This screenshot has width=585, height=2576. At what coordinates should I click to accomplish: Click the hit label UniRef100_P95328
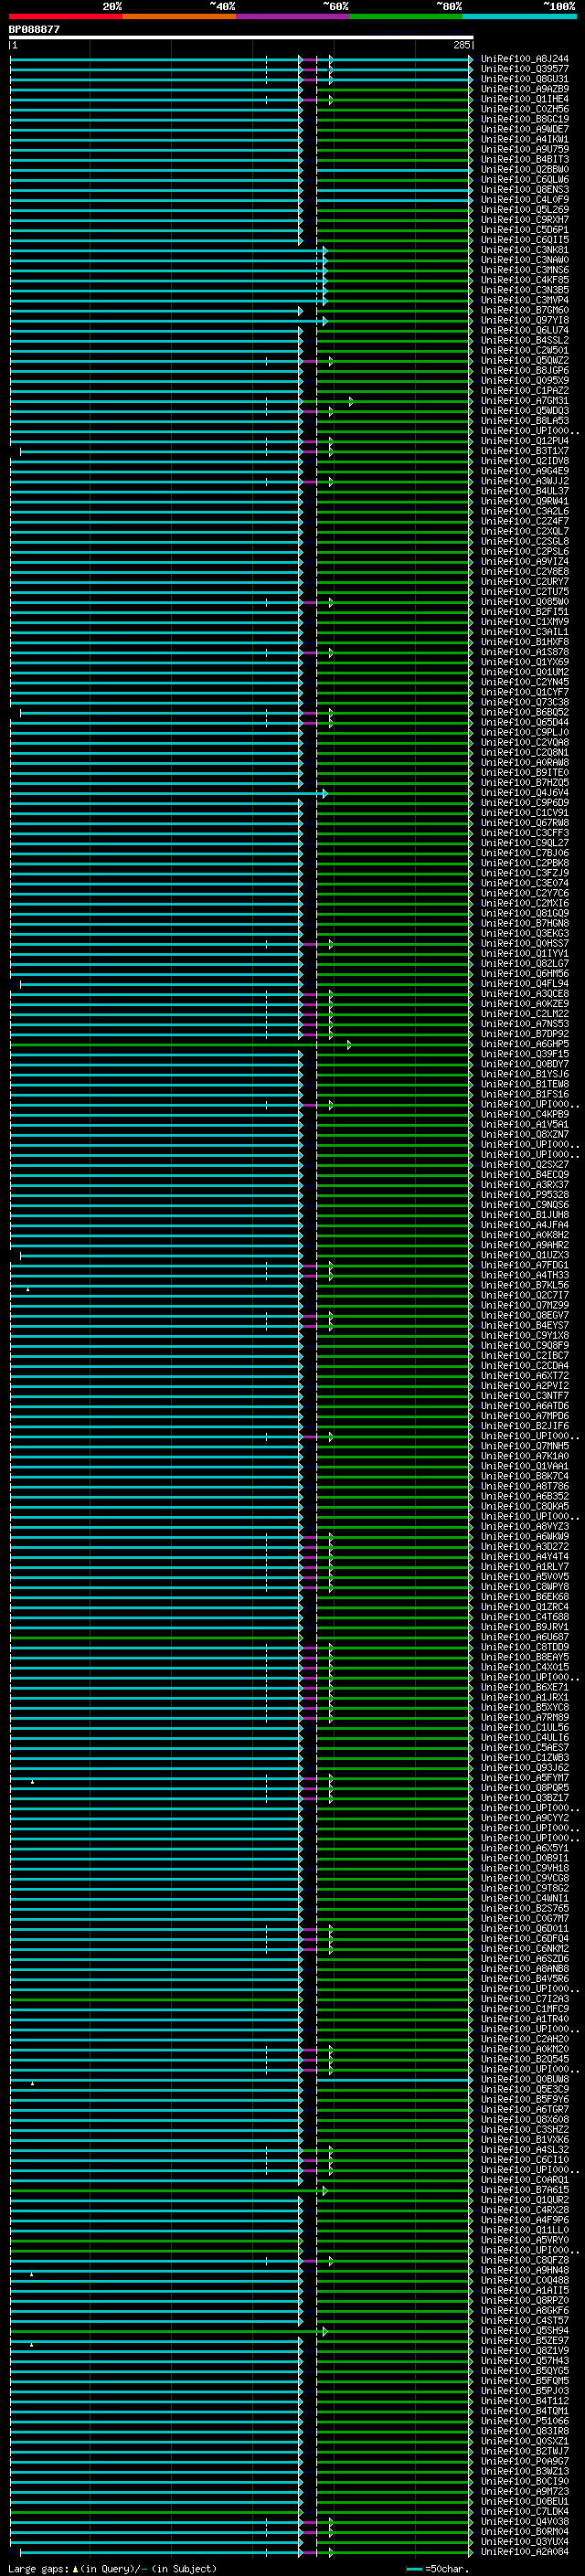click(525, 1195)
